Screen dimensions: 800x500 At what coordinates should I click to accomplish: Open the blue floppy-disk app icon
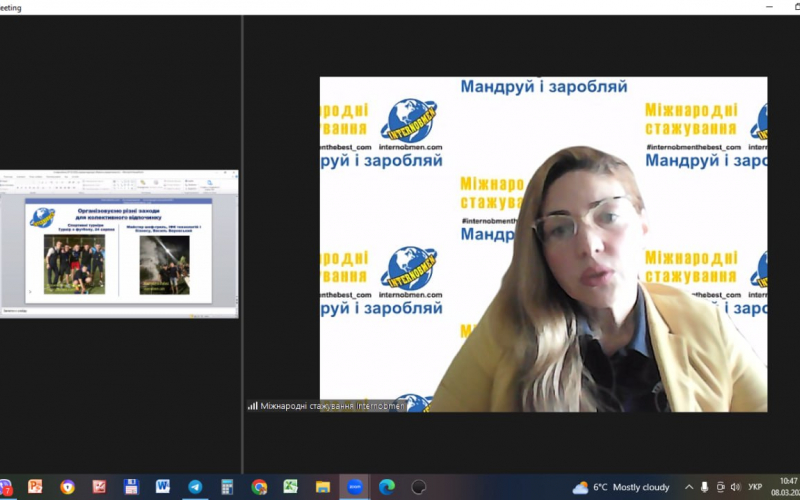(131, 487)
